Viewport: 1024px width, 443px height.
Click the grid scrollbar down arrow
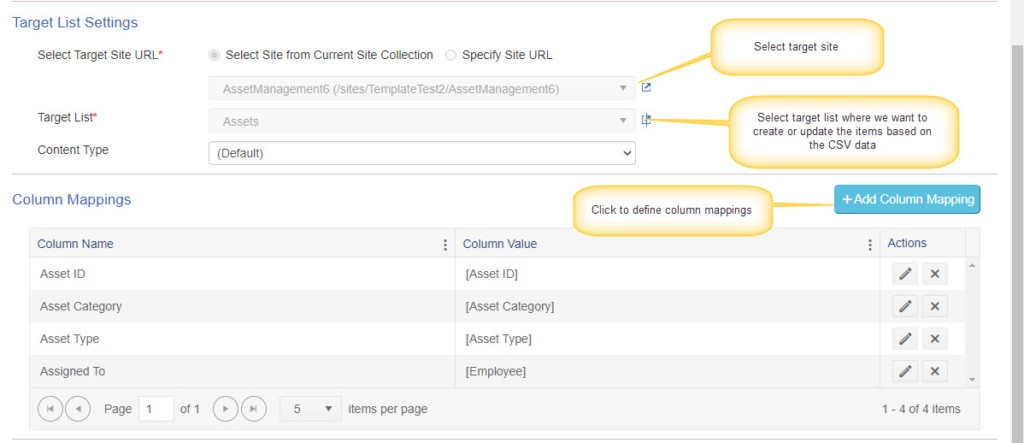972,379
